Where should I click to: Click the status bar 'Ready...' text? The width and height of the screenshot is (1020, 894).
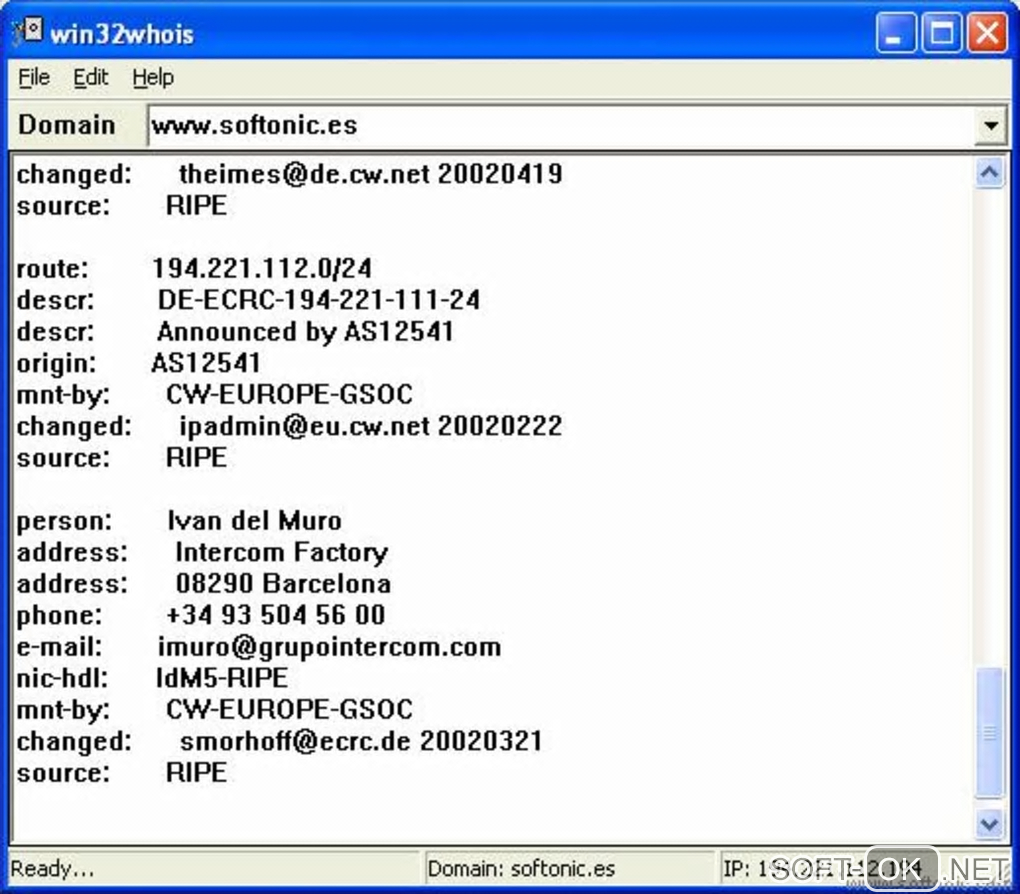tap(52, 869)
